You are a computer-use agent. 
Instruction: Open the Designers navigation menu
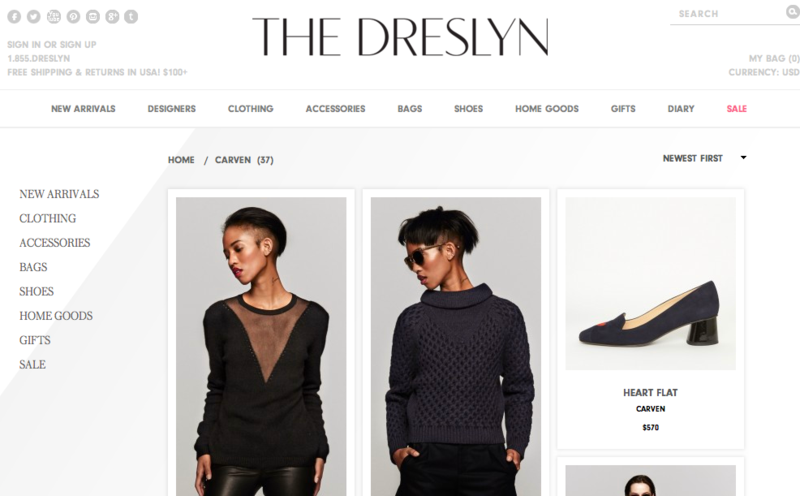[171, 109]
